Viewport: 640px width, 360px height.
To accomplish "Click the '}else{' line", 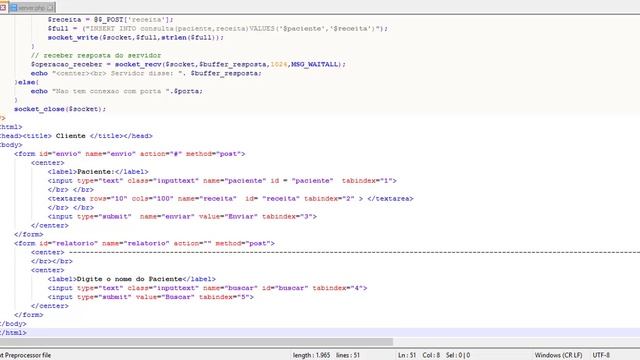I will click(27, 82).
